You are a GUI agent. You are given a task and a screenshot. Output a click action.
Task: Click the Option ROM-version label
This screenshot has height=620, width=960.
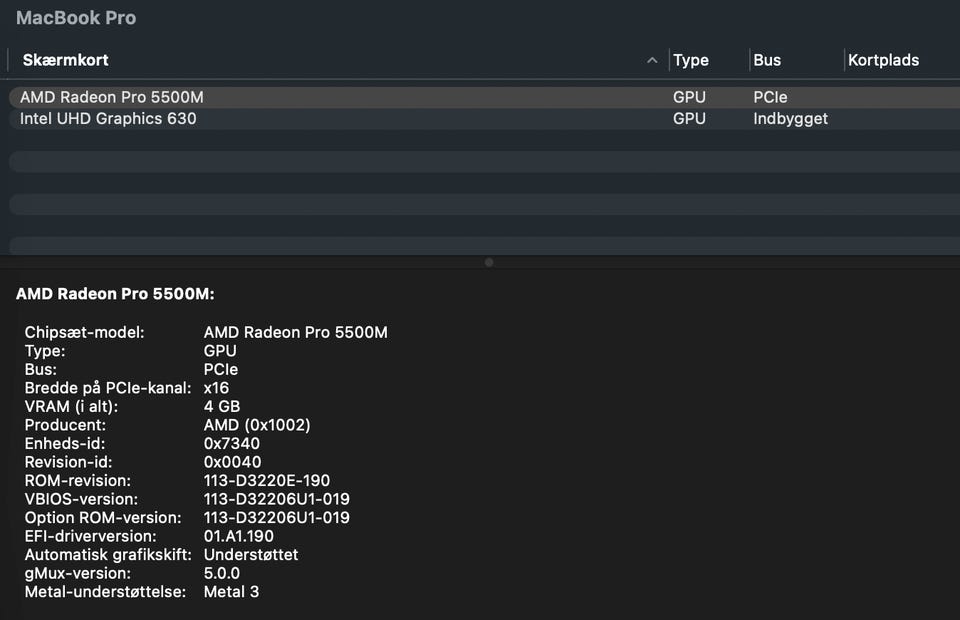click(x=103, y=518)
